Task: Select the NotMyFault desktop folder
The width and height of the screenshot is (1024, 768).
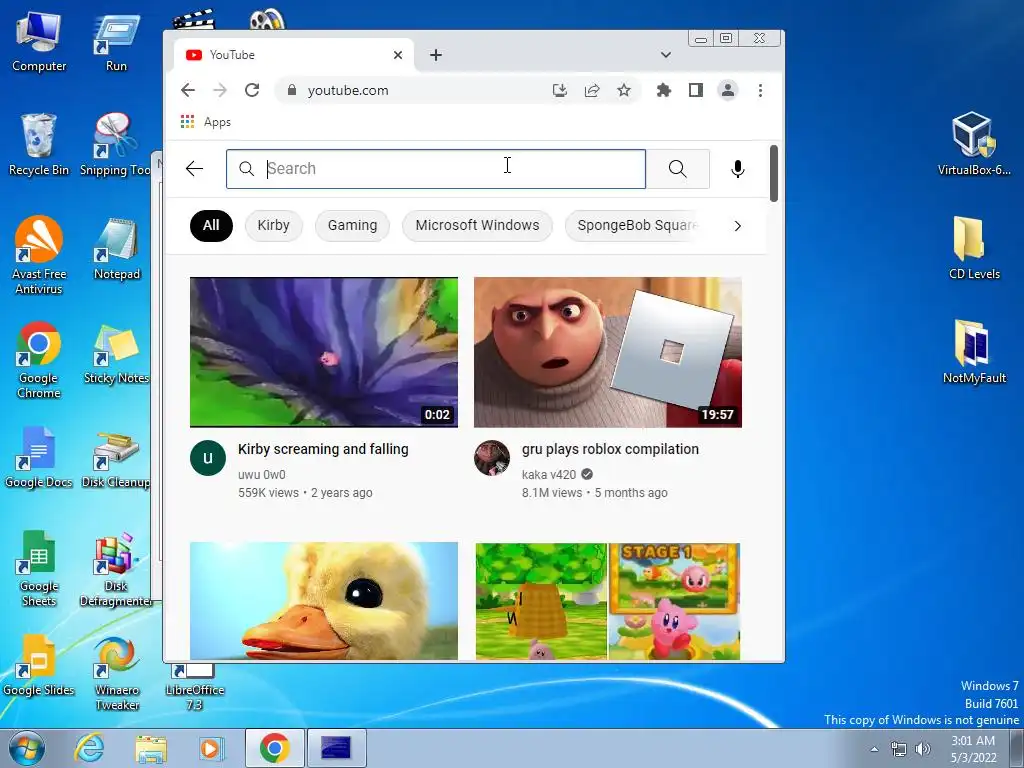Action: 974,352
